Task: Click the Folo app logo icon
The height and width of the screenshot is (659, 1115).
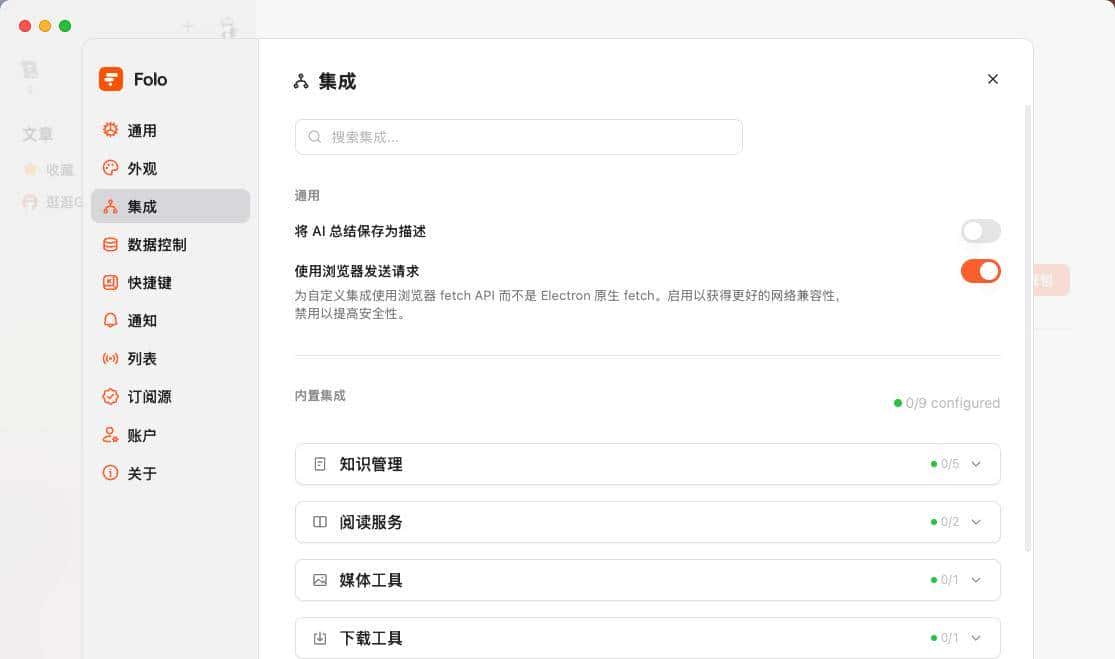Action: pyautogui.click(x=110, y=78)
